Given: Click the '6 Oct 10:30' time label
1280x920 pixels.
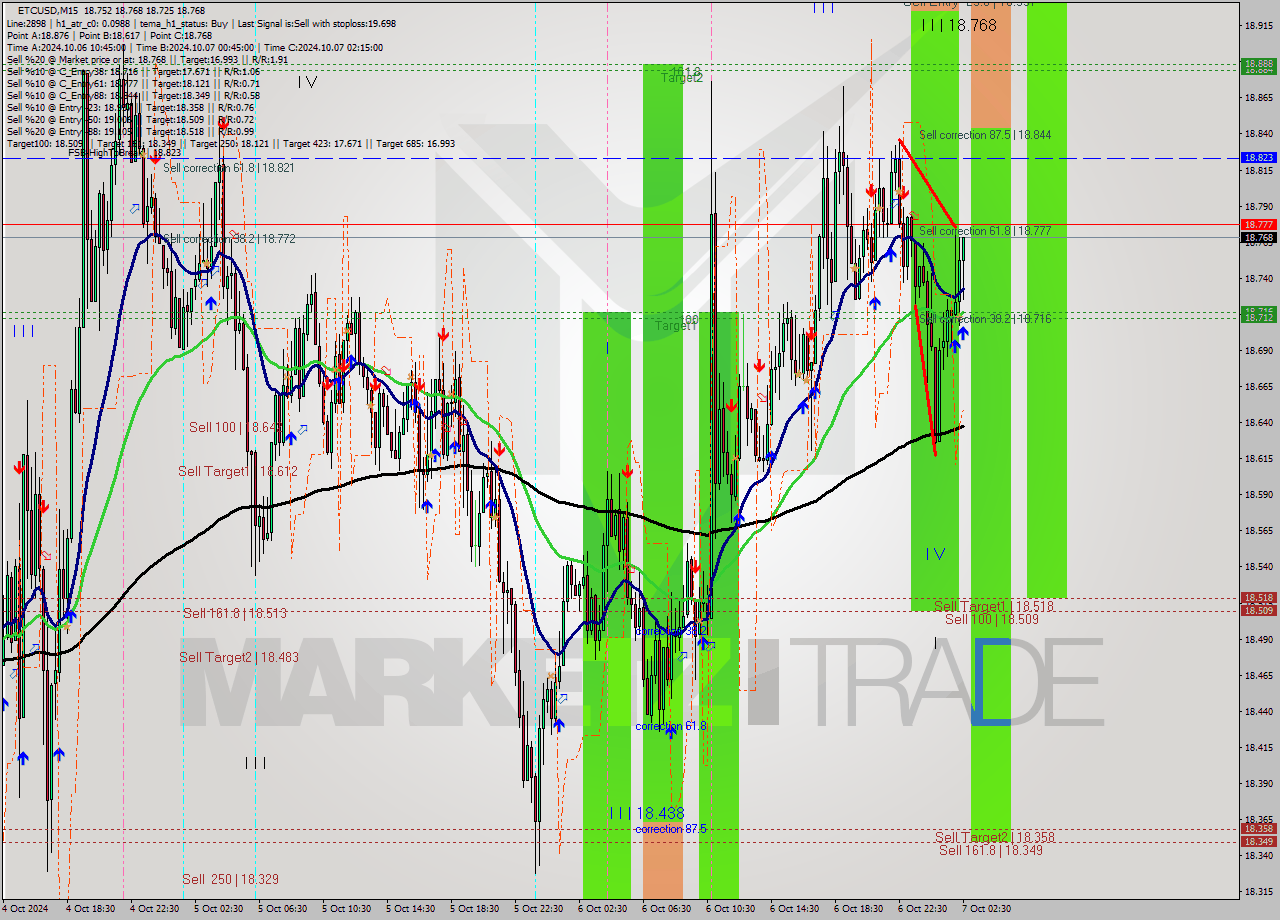Looking at the screenshot, I should tap(731, 909).
